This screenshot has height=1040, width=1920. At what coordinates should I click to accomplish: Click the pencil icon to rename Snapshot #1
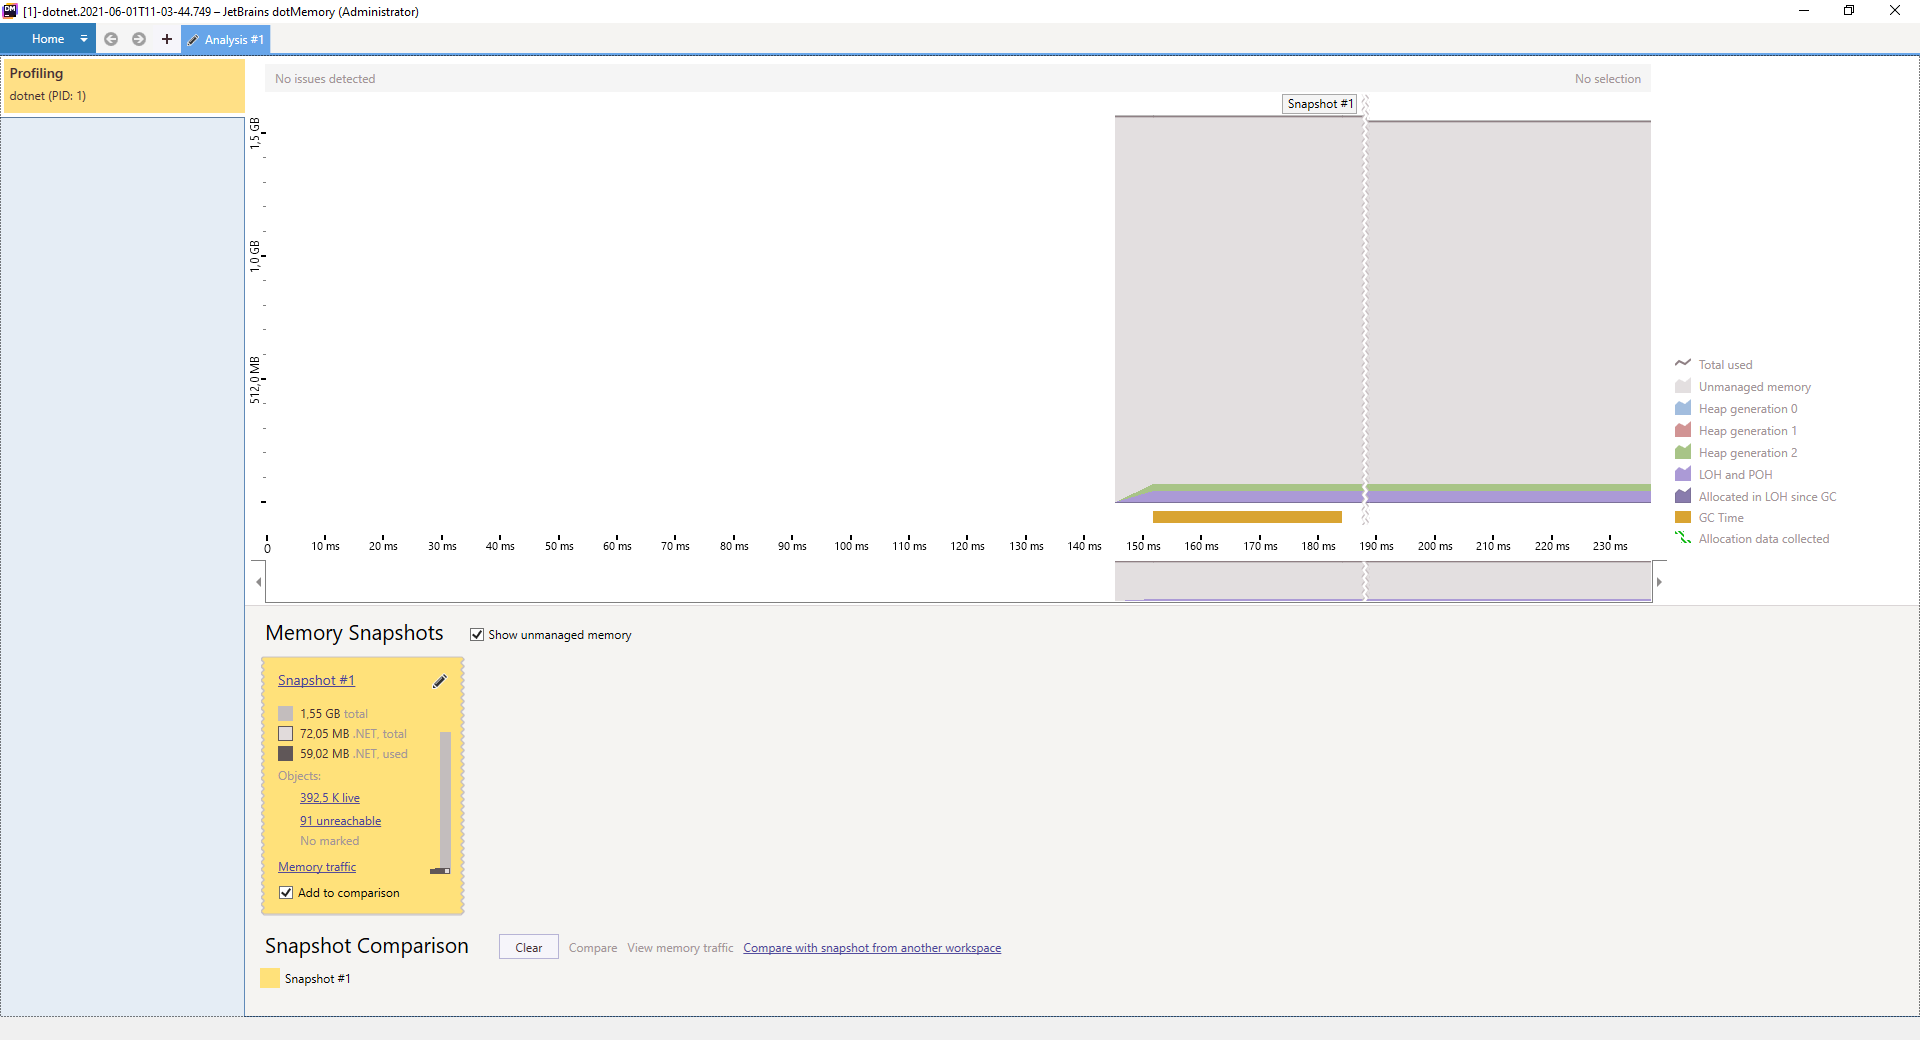click(x=439, y=681)
